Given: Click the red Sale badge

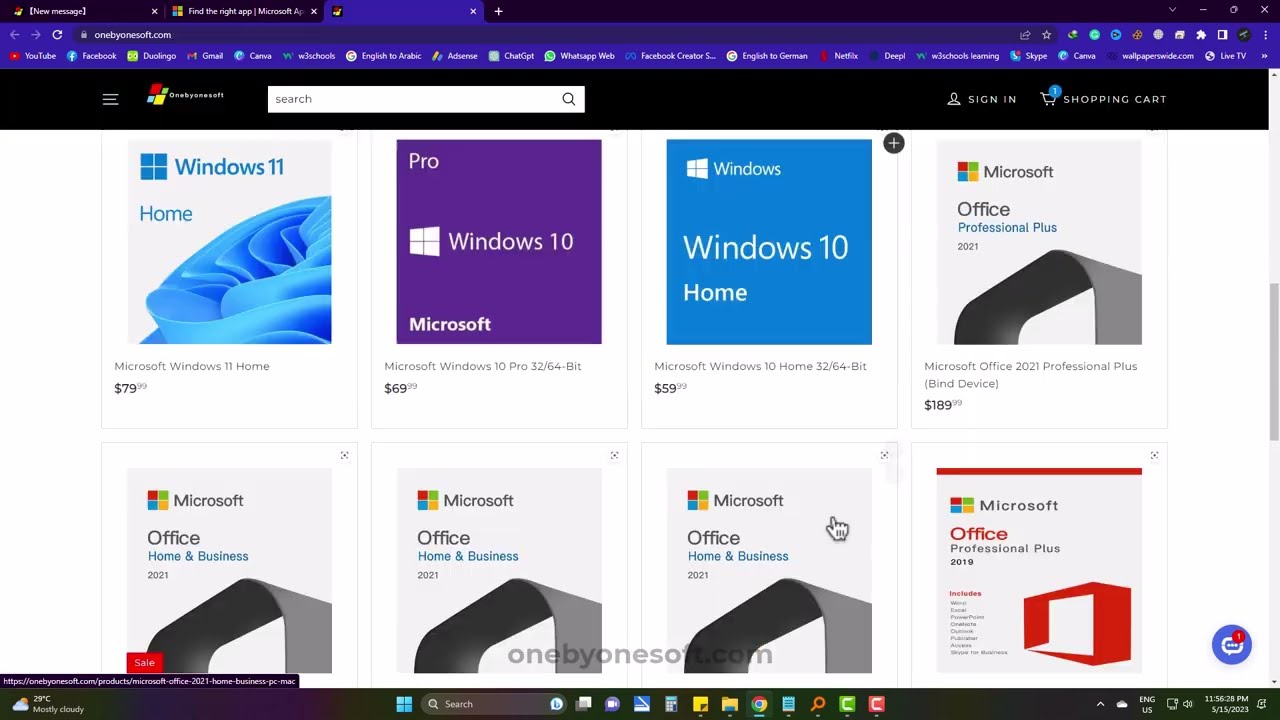Looking at the screenshot, I should [x=145, y=662].
